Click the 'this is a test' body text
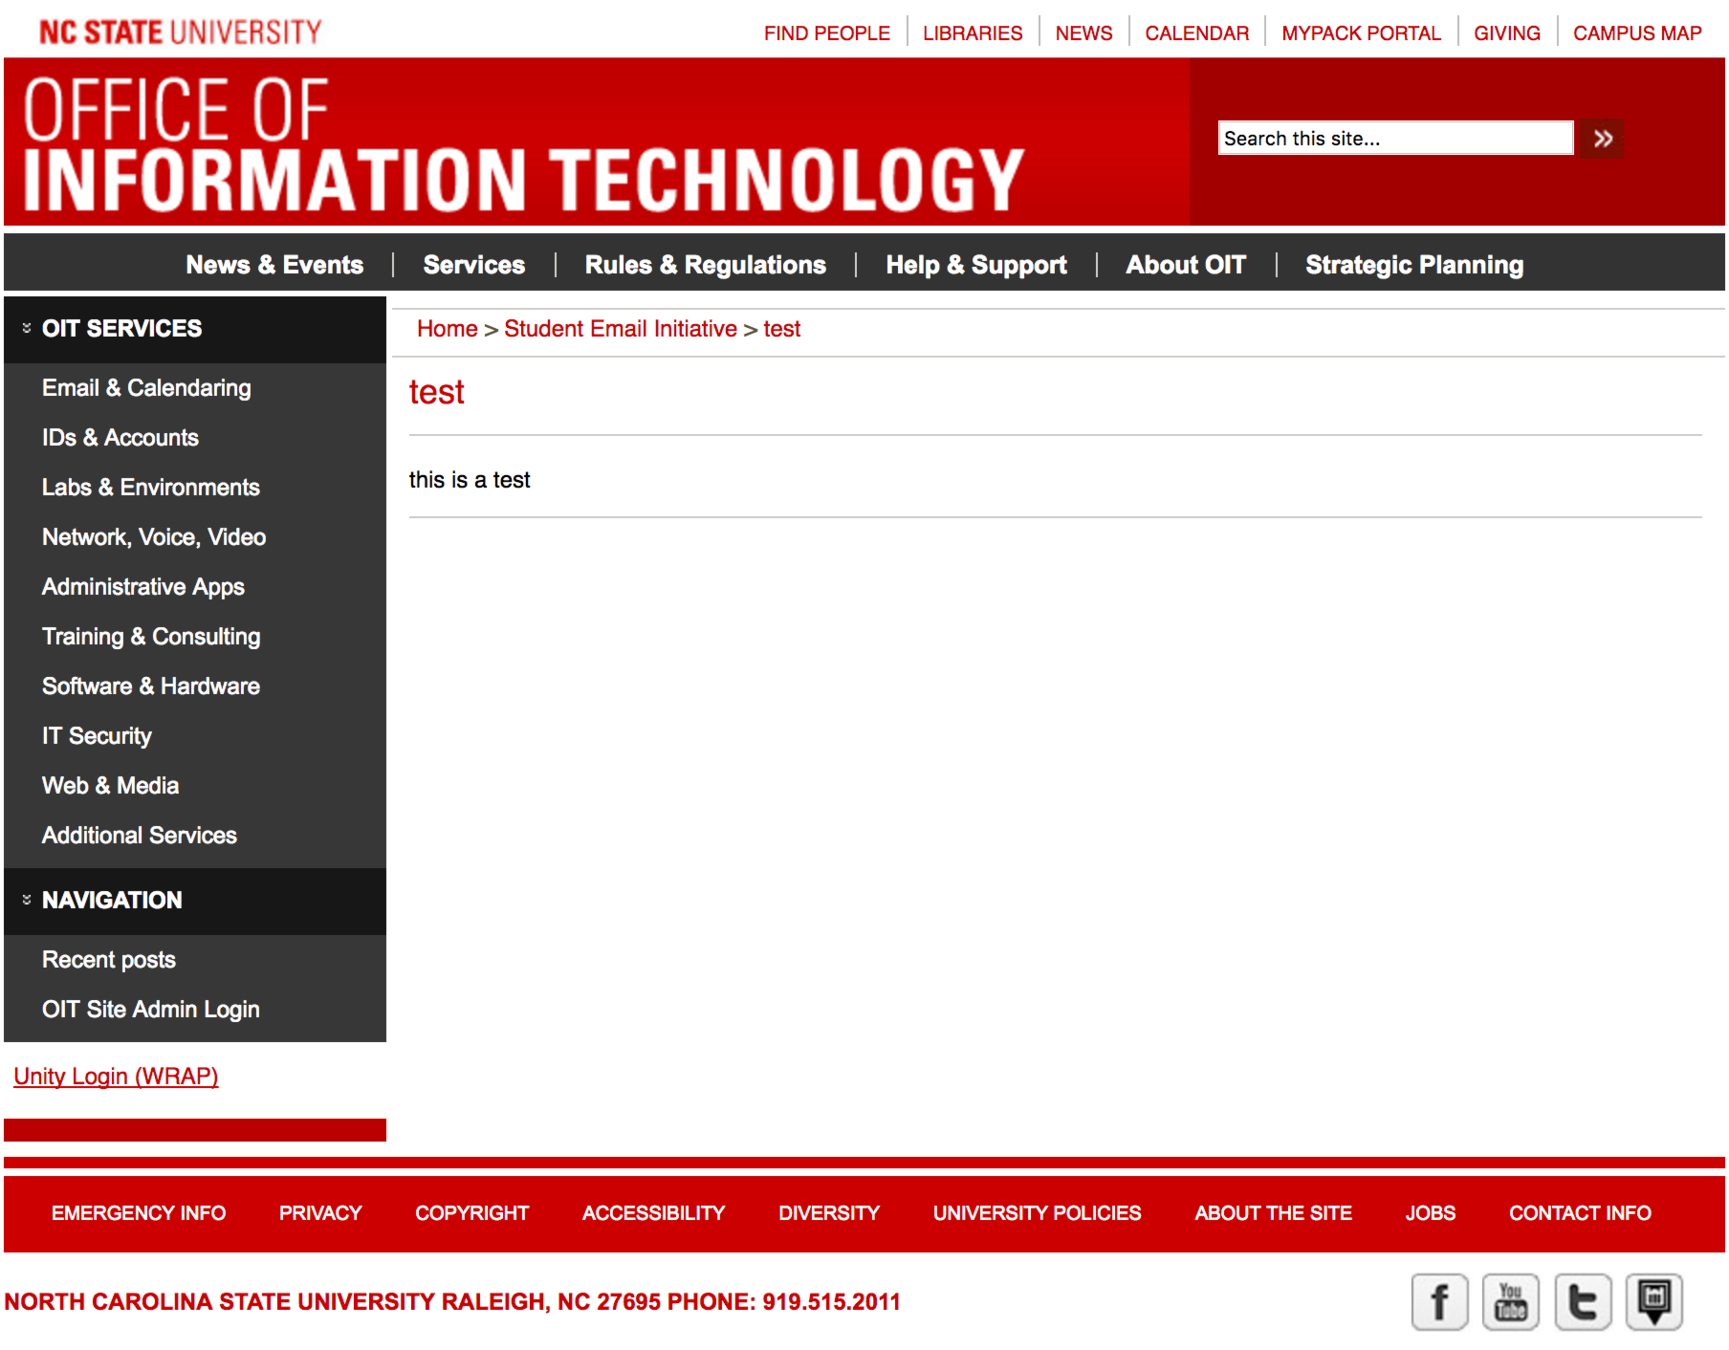The image size is (1729, 1350). pos(469,480)
